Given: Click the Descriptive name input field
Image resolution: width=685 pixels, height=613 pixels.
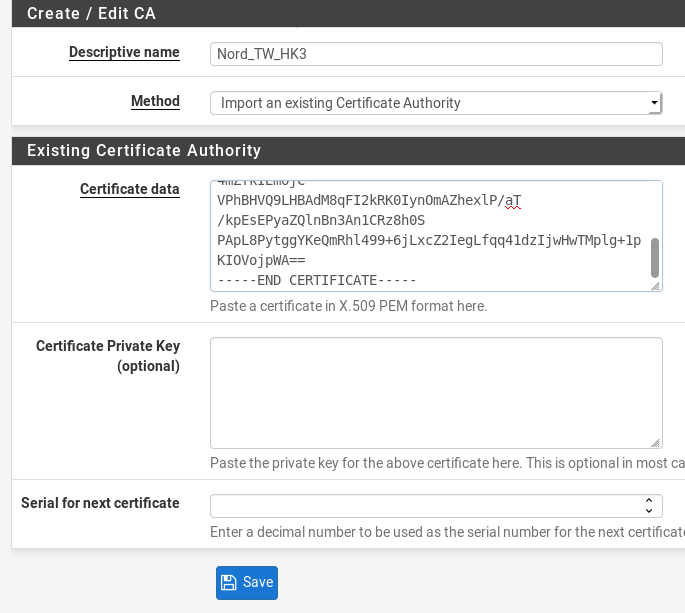Looking at the screenshot, I should pos(436,54).
